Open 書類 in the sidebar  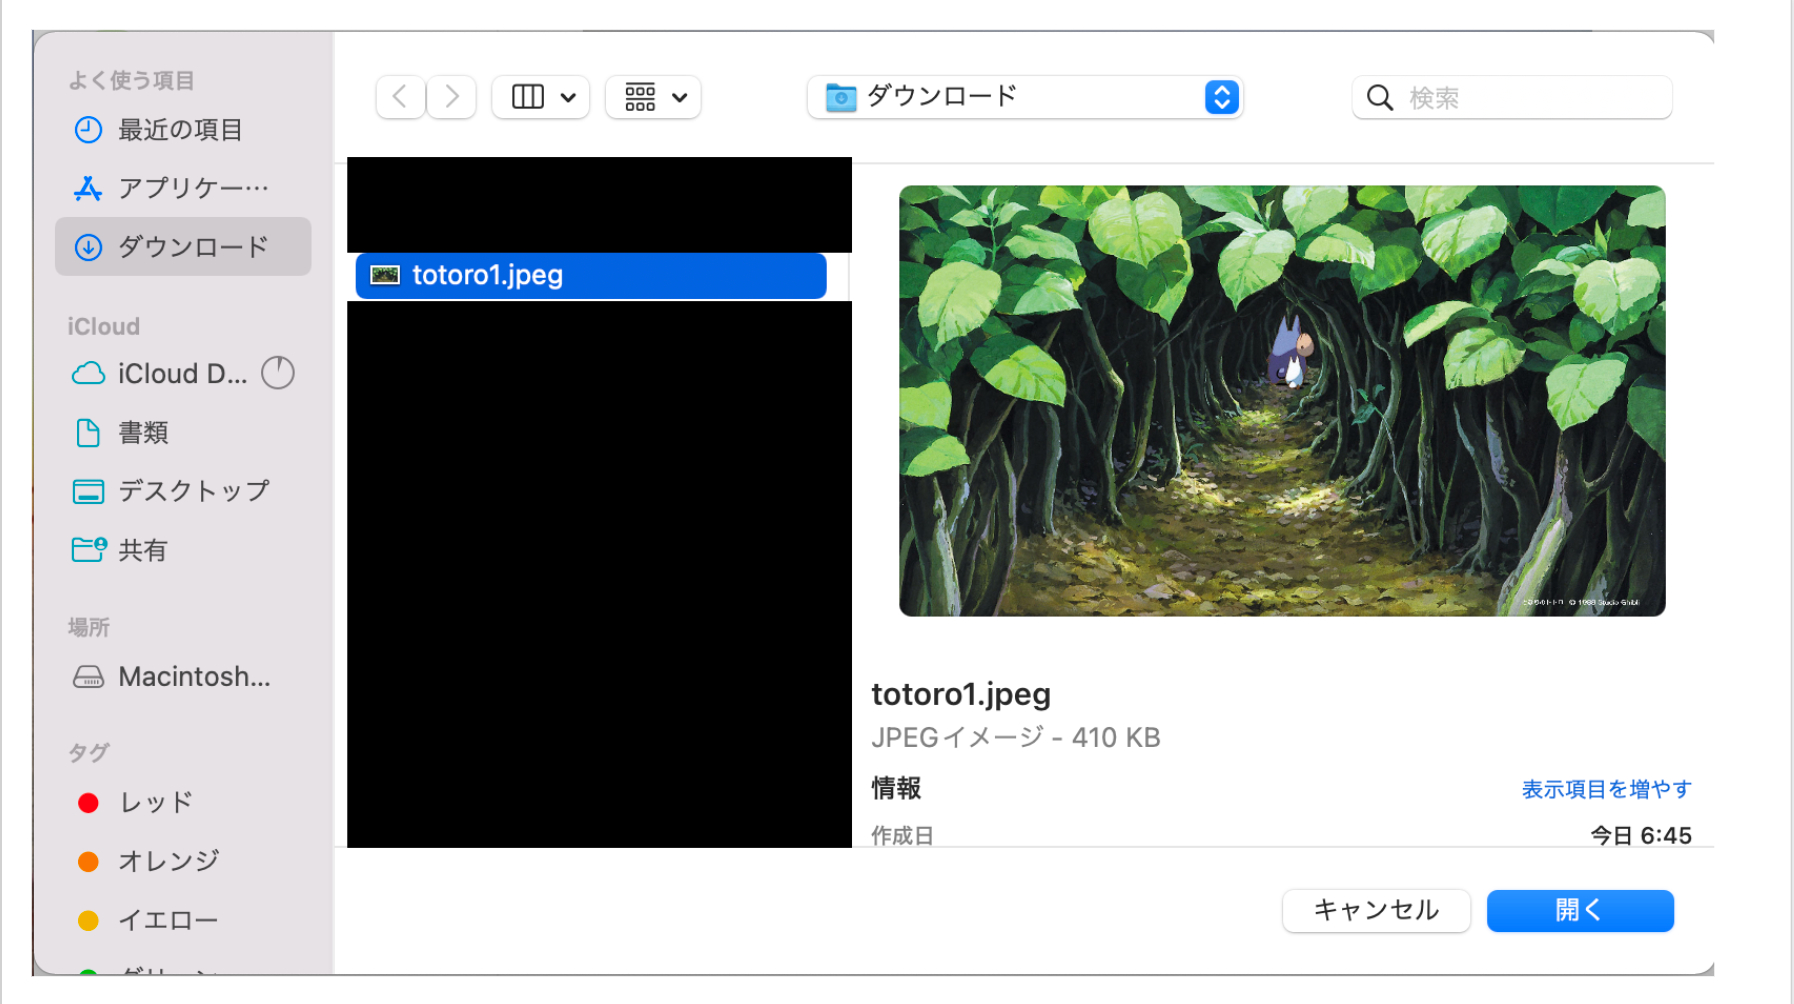click(x=183, y=433)
